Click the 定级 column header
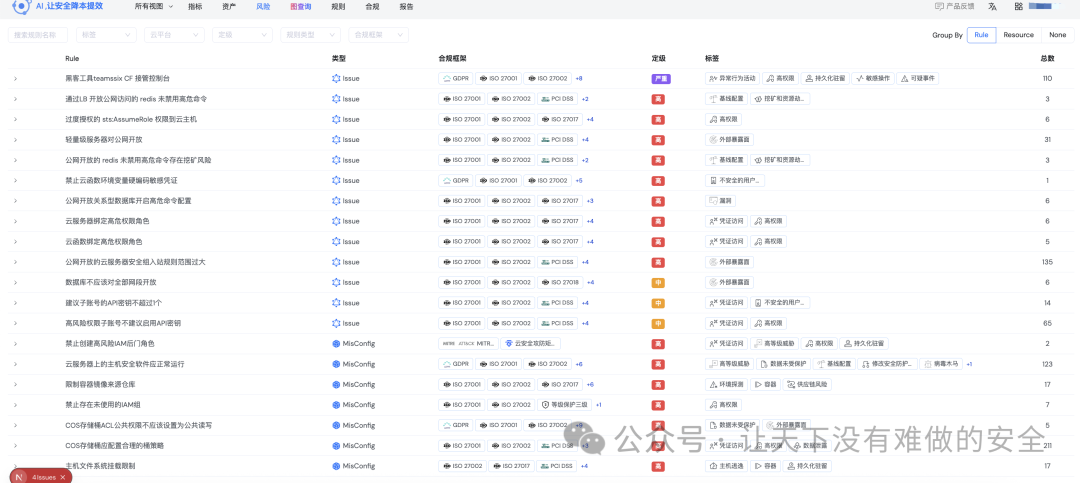1080x483 pixels. (658, 59)
